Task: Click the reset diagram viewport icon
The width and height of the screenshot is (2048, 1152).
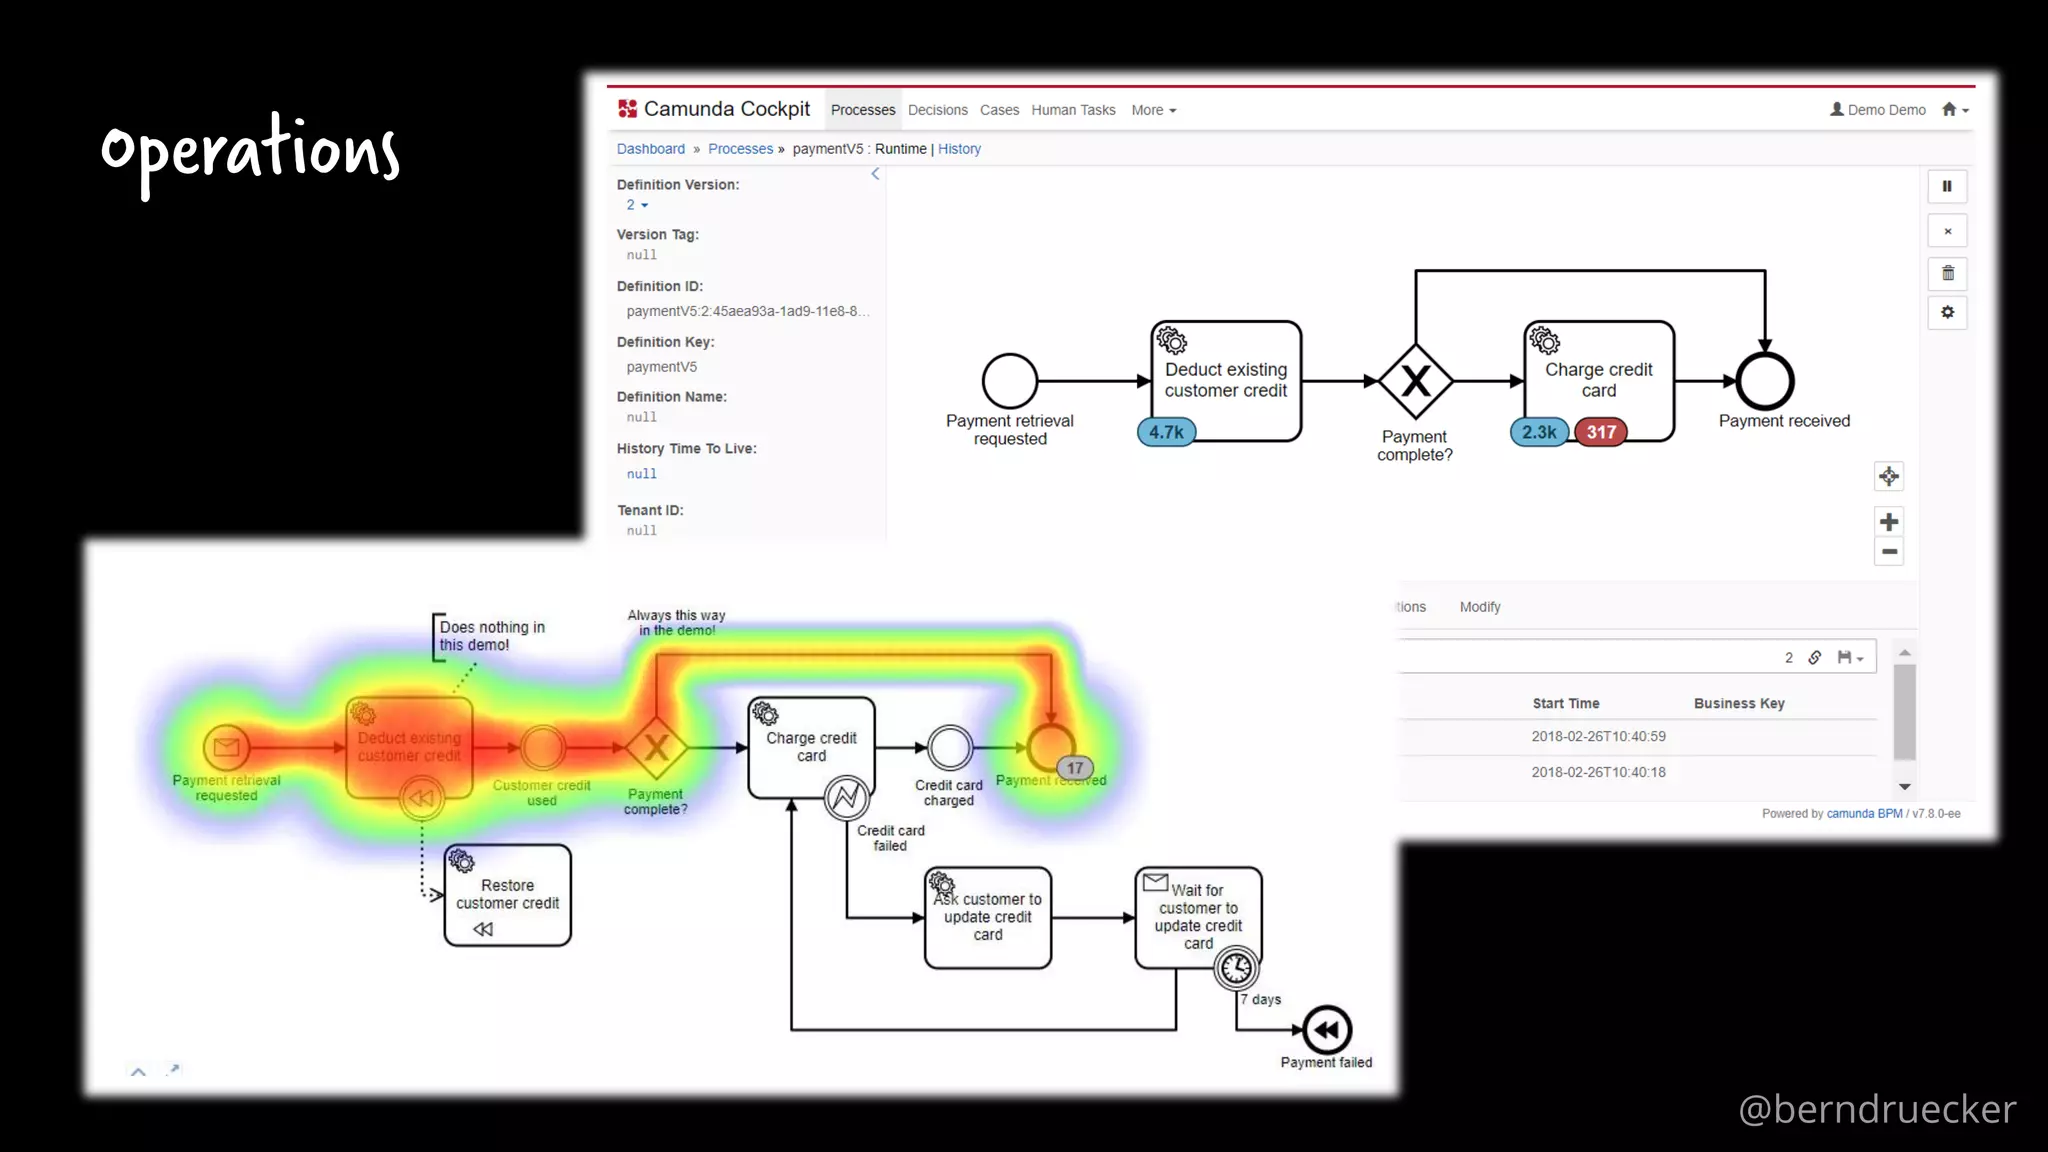Action: [1888, 477]
